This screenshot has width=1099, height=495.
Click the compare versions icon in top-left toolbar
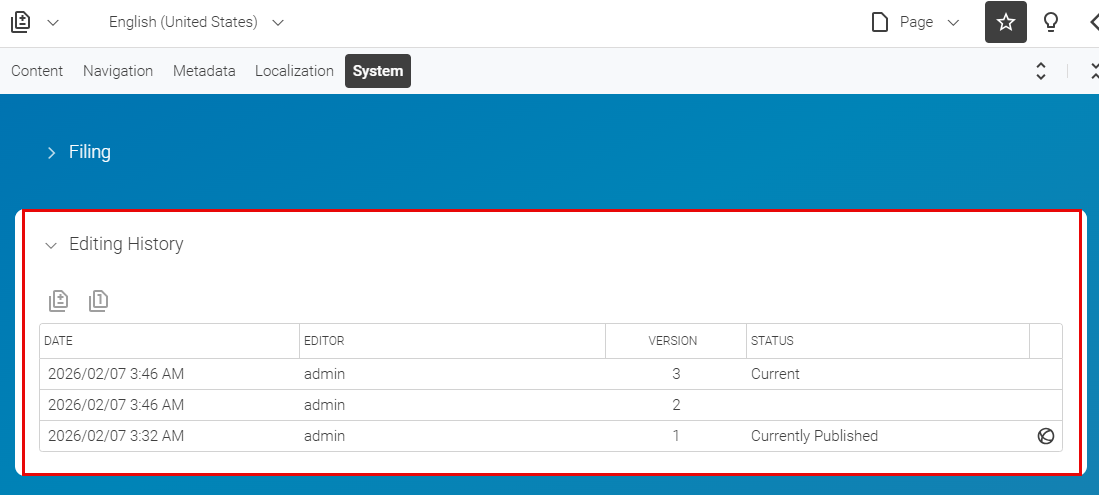(x=21, y=22)
